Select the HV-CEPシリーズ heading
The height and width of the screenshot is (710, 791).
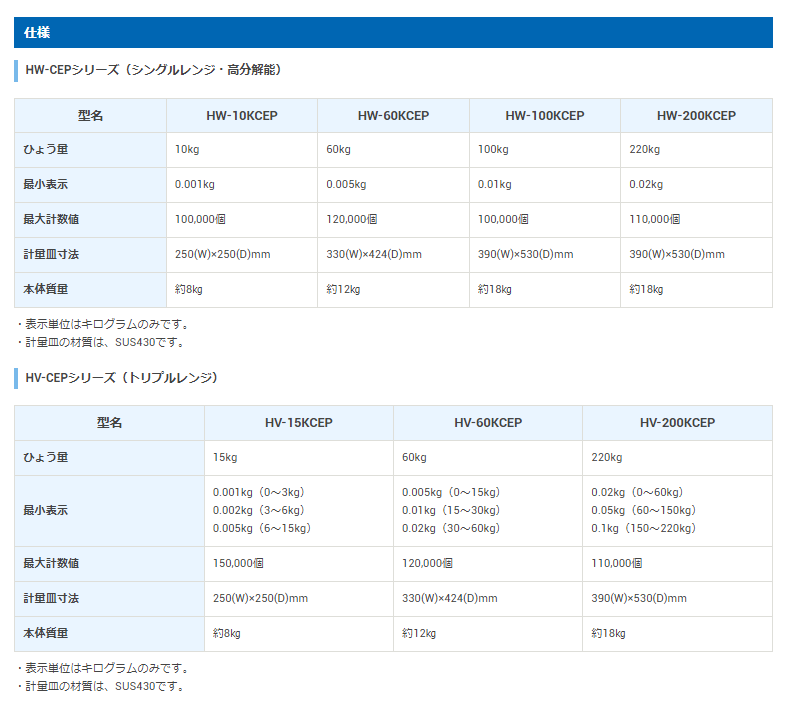click(x=121, y=377)
